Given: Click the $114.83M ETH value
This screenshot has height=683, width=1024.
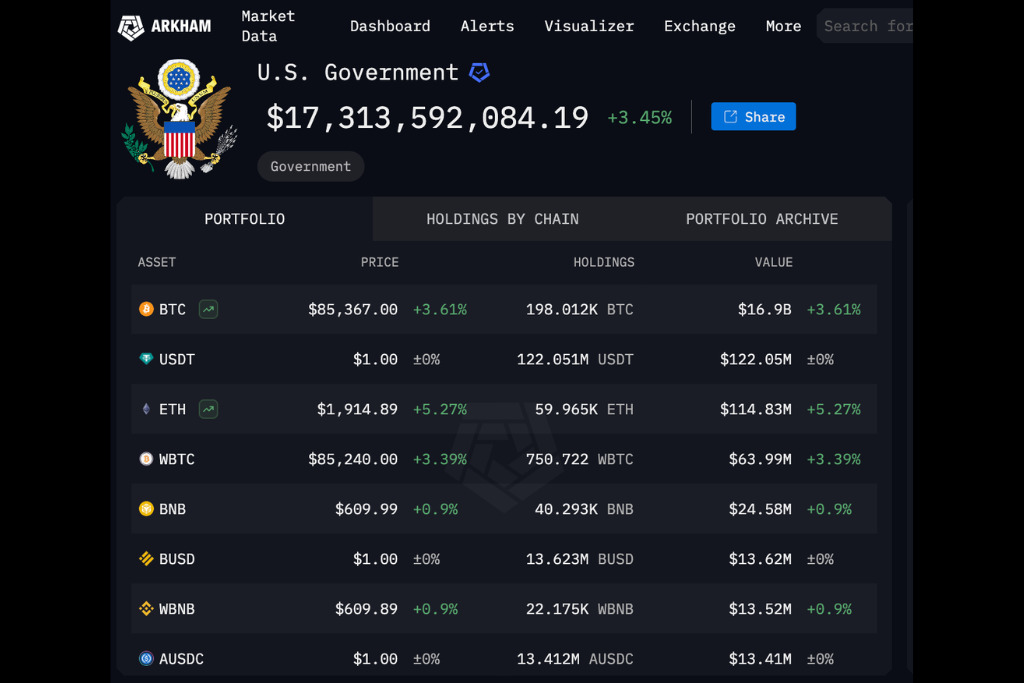Looking at the screenshot, I should point(756,409).
